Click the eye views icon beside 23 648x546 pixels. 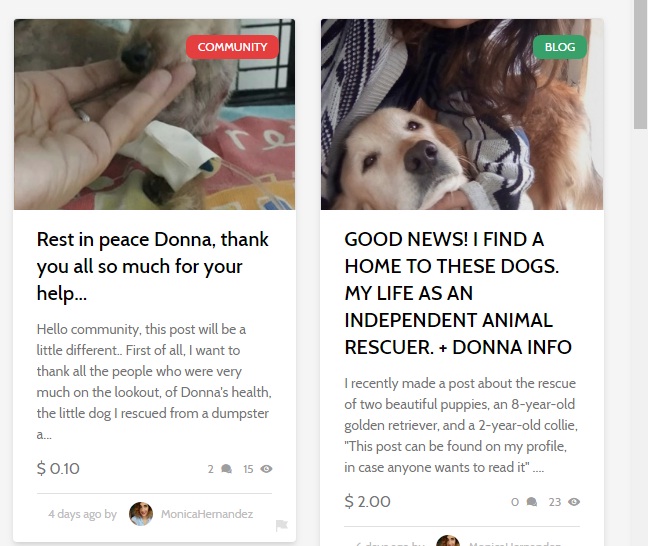pyautogui.click(x=574, y=502)
